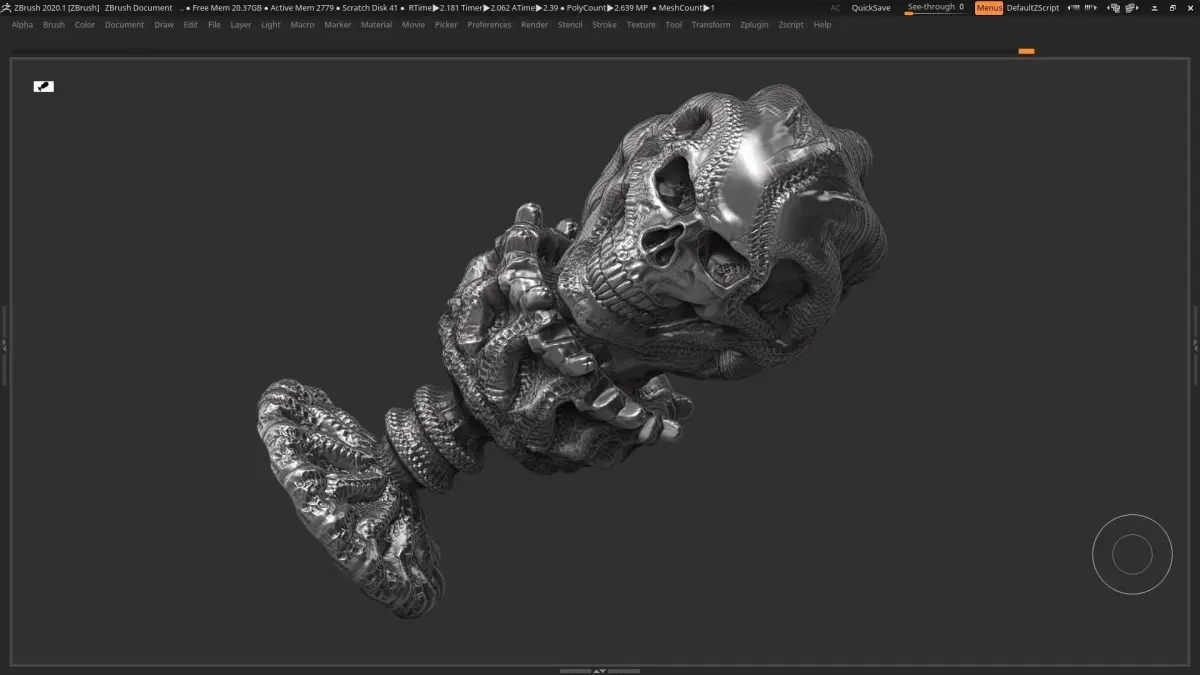Open the Document menu

tap(124, 25)
